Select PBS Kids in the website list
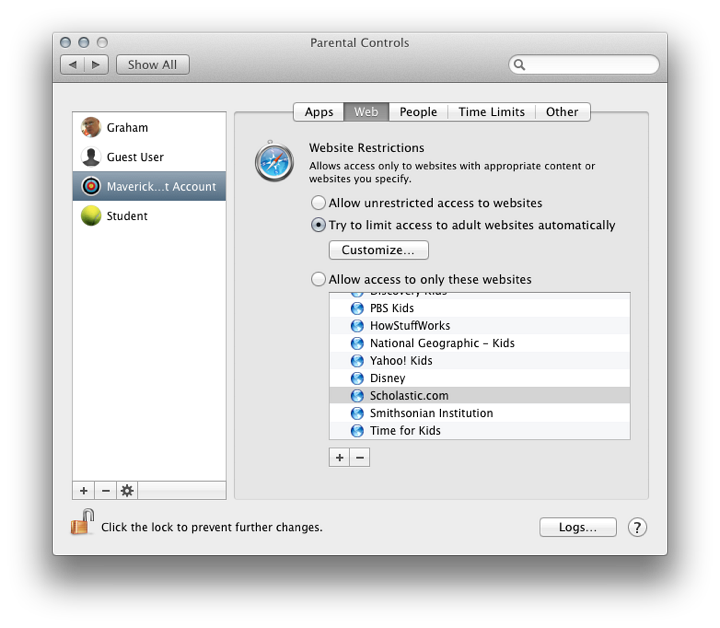 coord(480,308)
